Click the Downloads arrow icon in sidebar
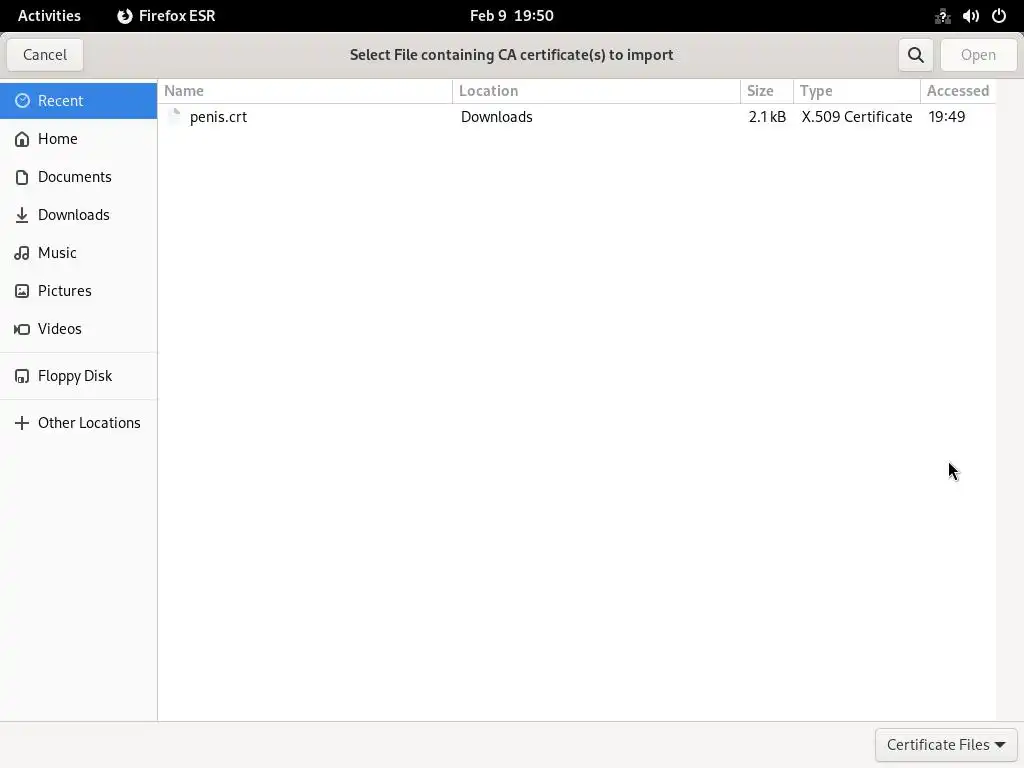Image resolution: width=1024 pixels, height=768 pixels. point(22,215)
